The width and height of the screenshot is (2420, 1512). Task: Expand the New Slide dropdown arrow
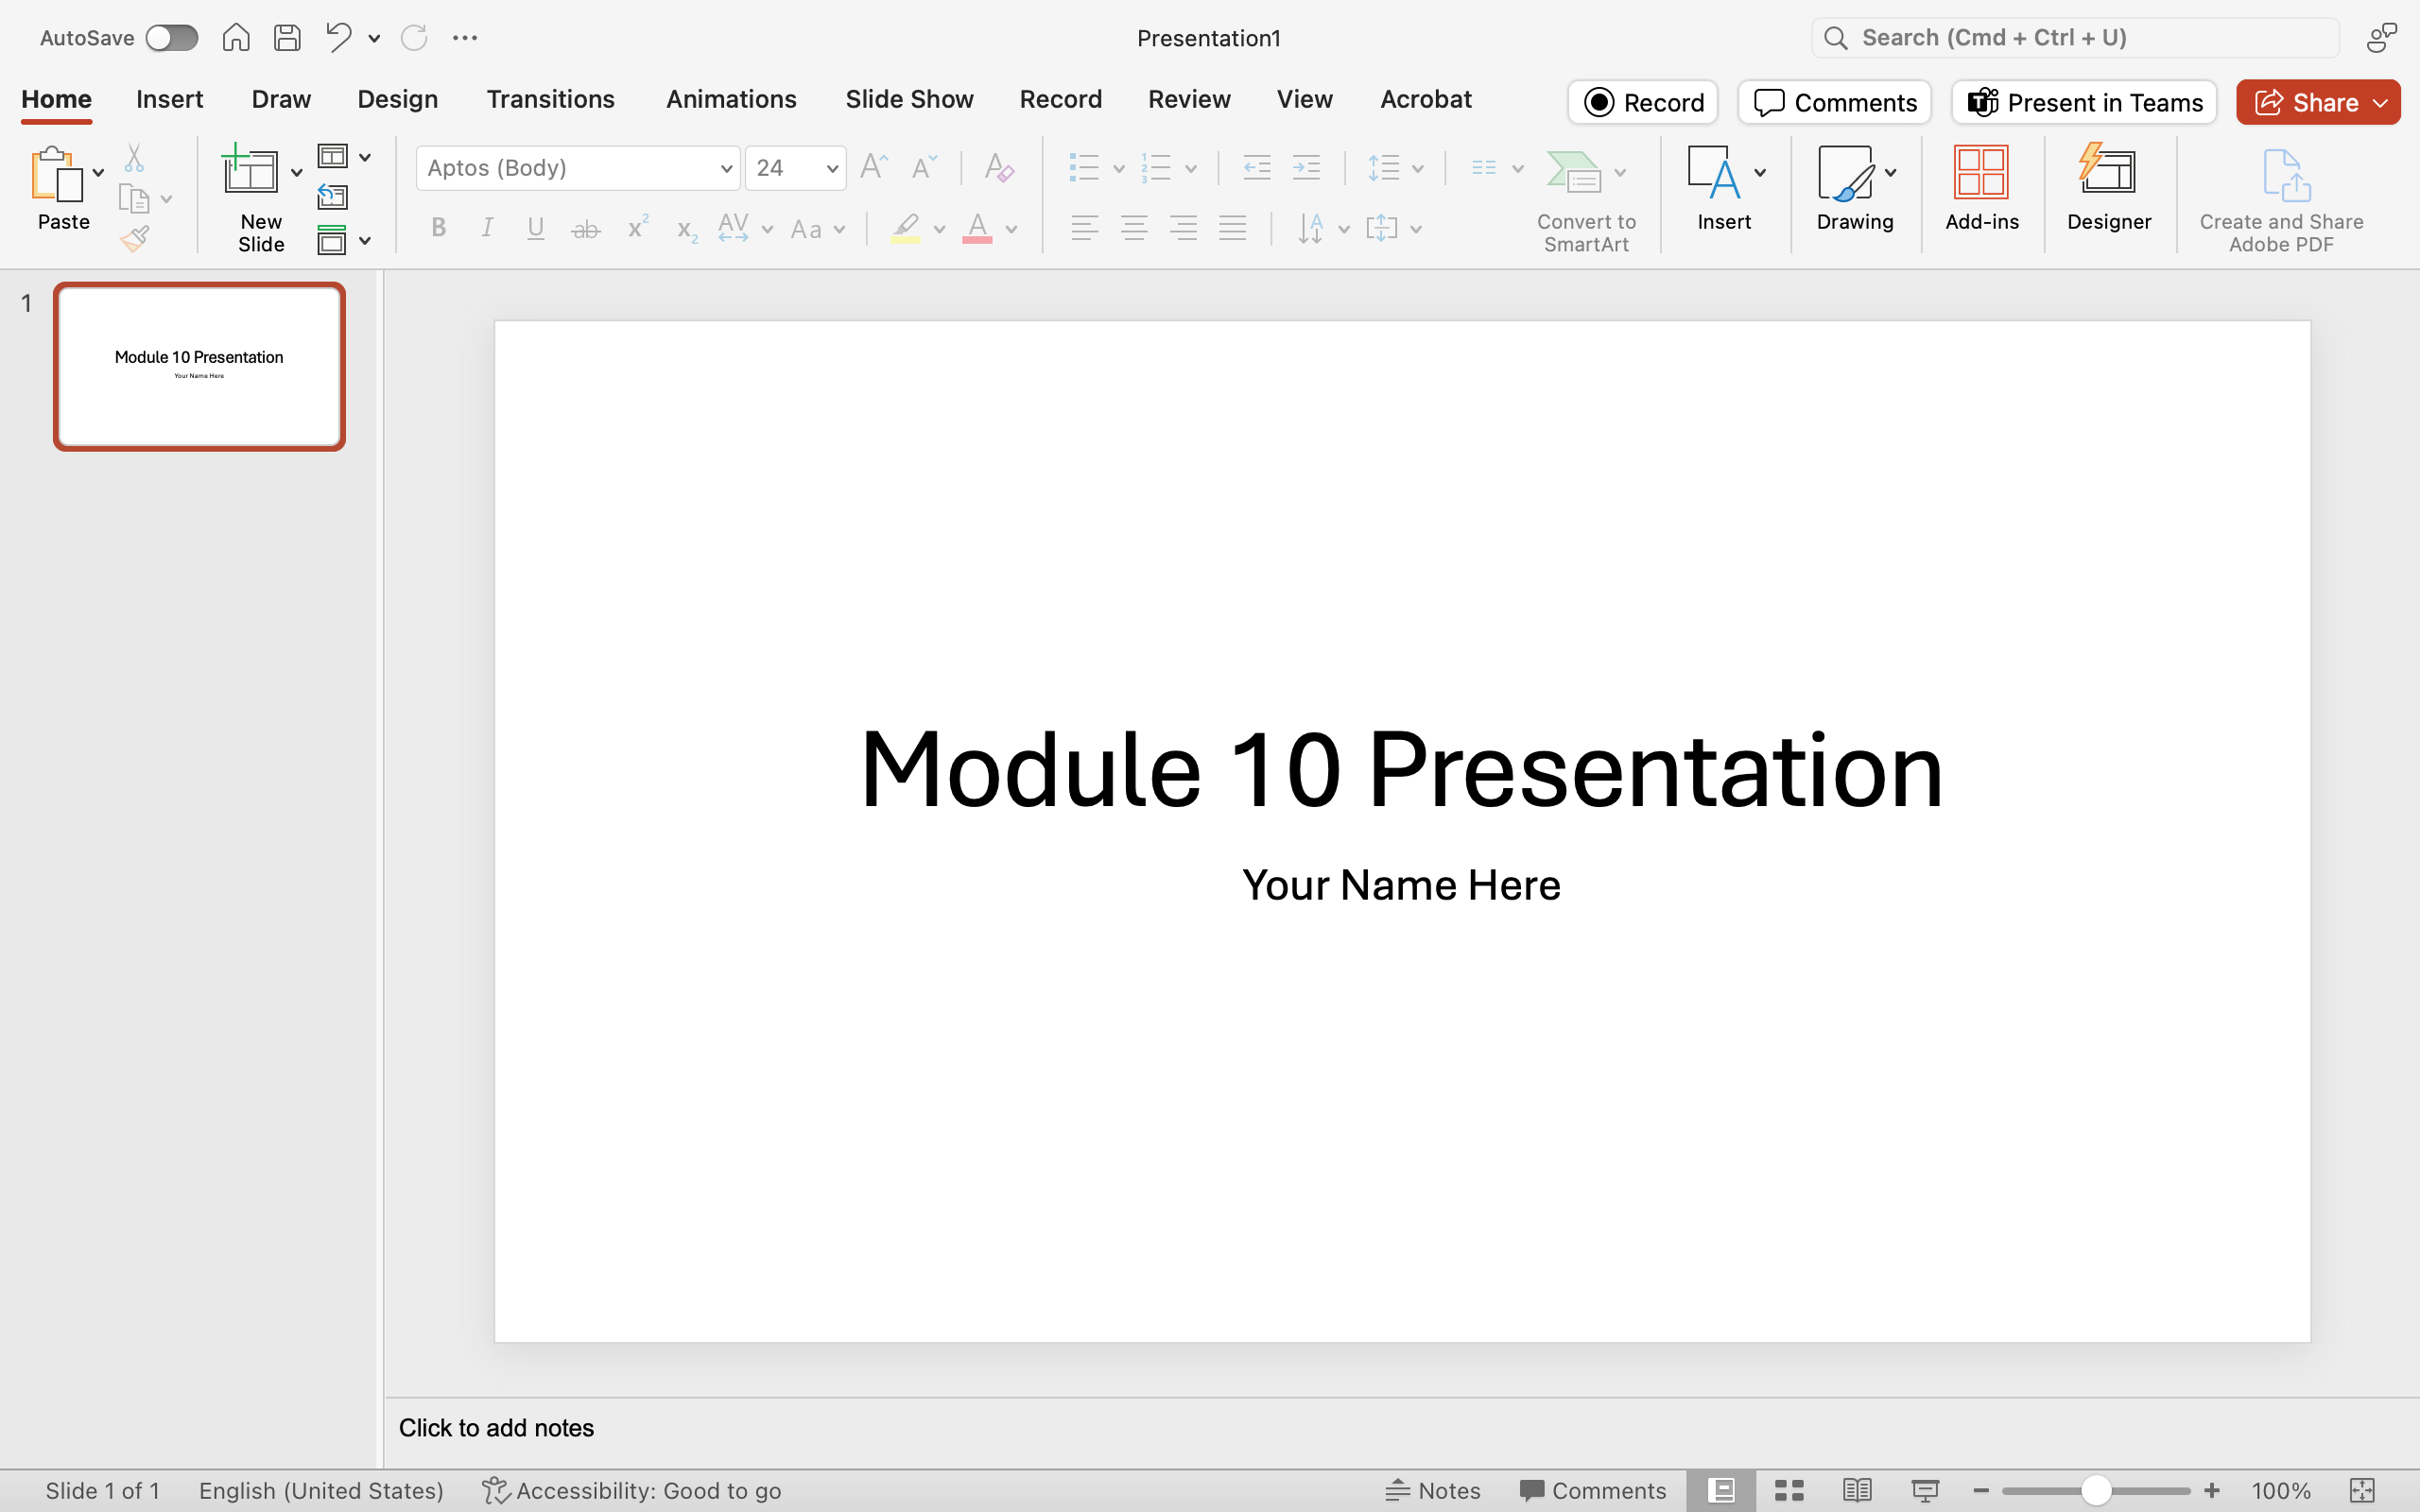(296, 173)
